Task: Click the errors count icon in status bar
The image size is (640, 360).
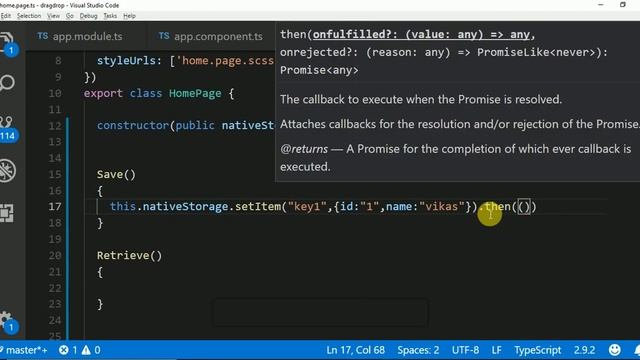Action: 68,350
